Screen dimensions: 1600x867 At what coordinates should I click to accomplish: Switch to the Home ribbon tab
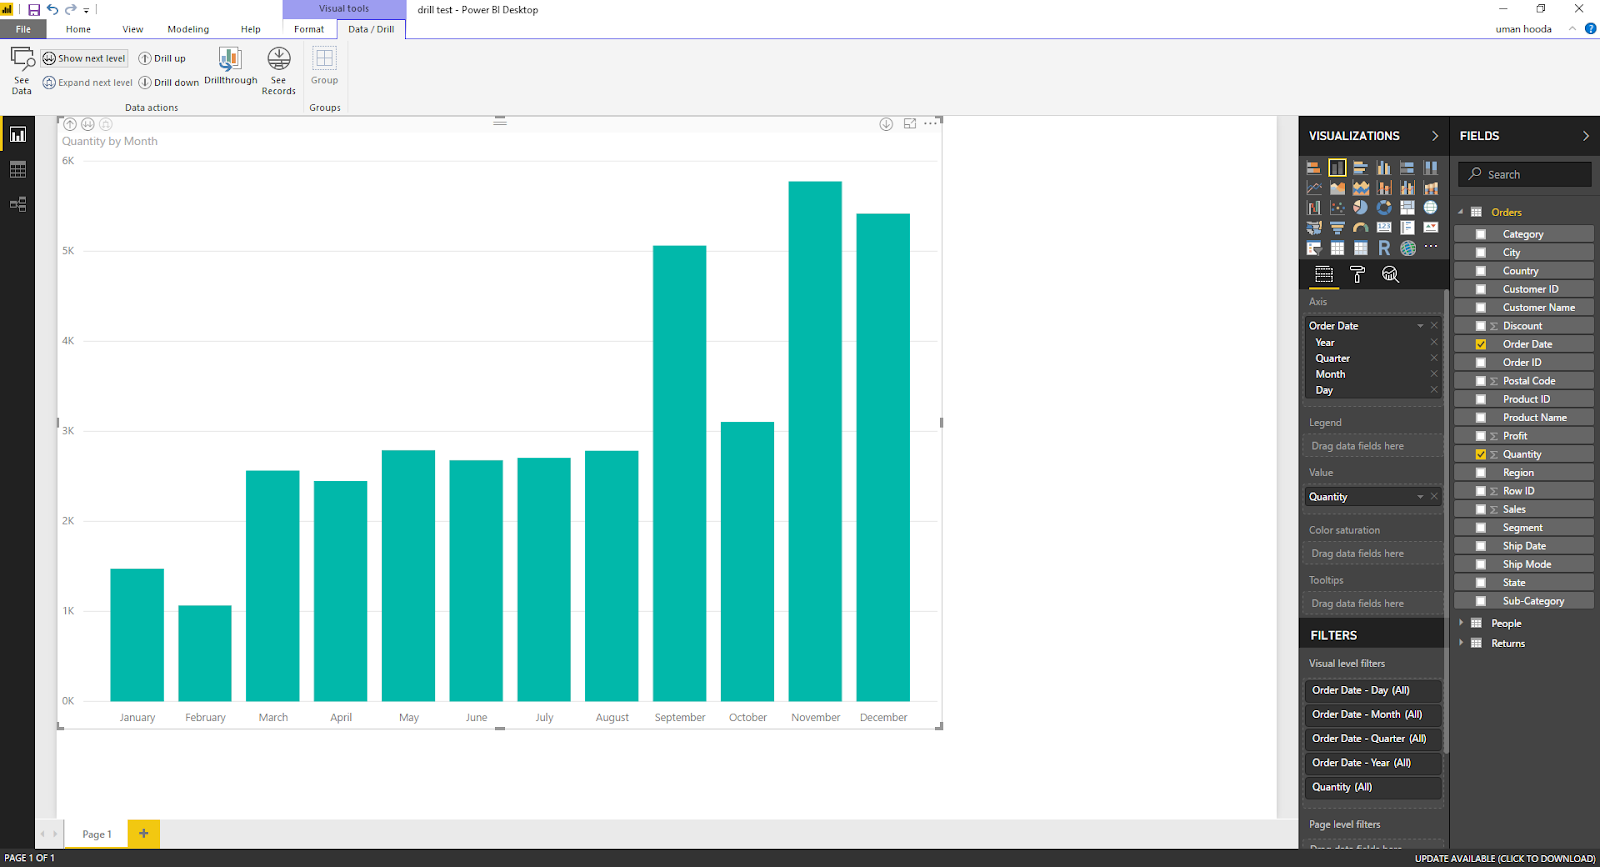(78, 29)
